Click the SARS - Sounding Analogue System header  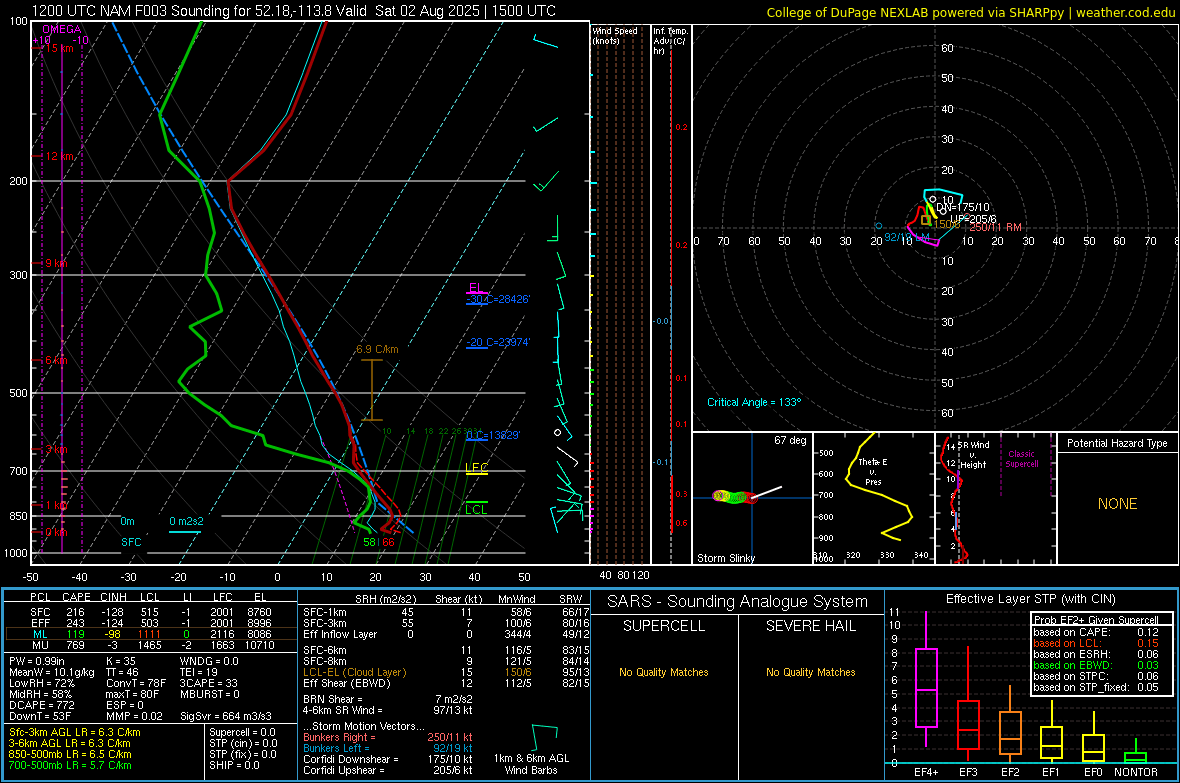[738, 602]
